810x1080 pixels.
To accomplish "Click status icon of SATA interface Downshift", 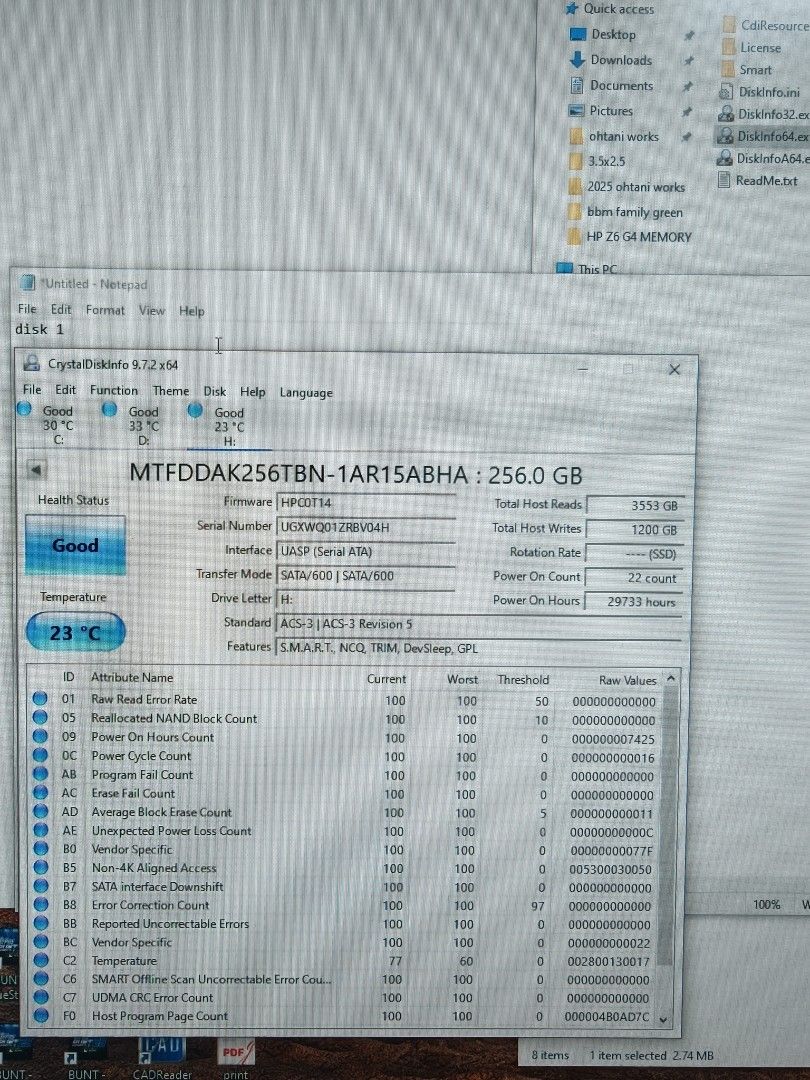I will 40,886.
